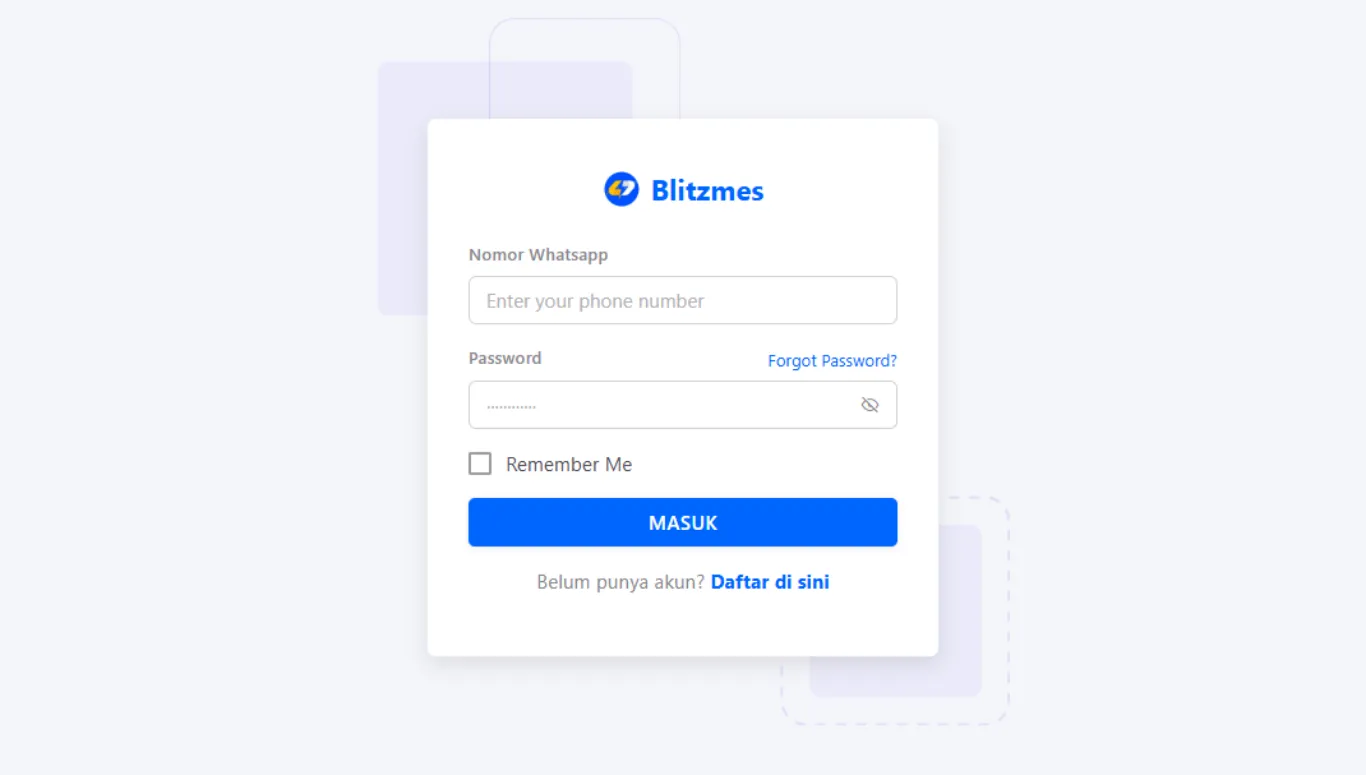Click blank card area above the Blitzmes logo

pyautogui.click(x=683, y=143)
